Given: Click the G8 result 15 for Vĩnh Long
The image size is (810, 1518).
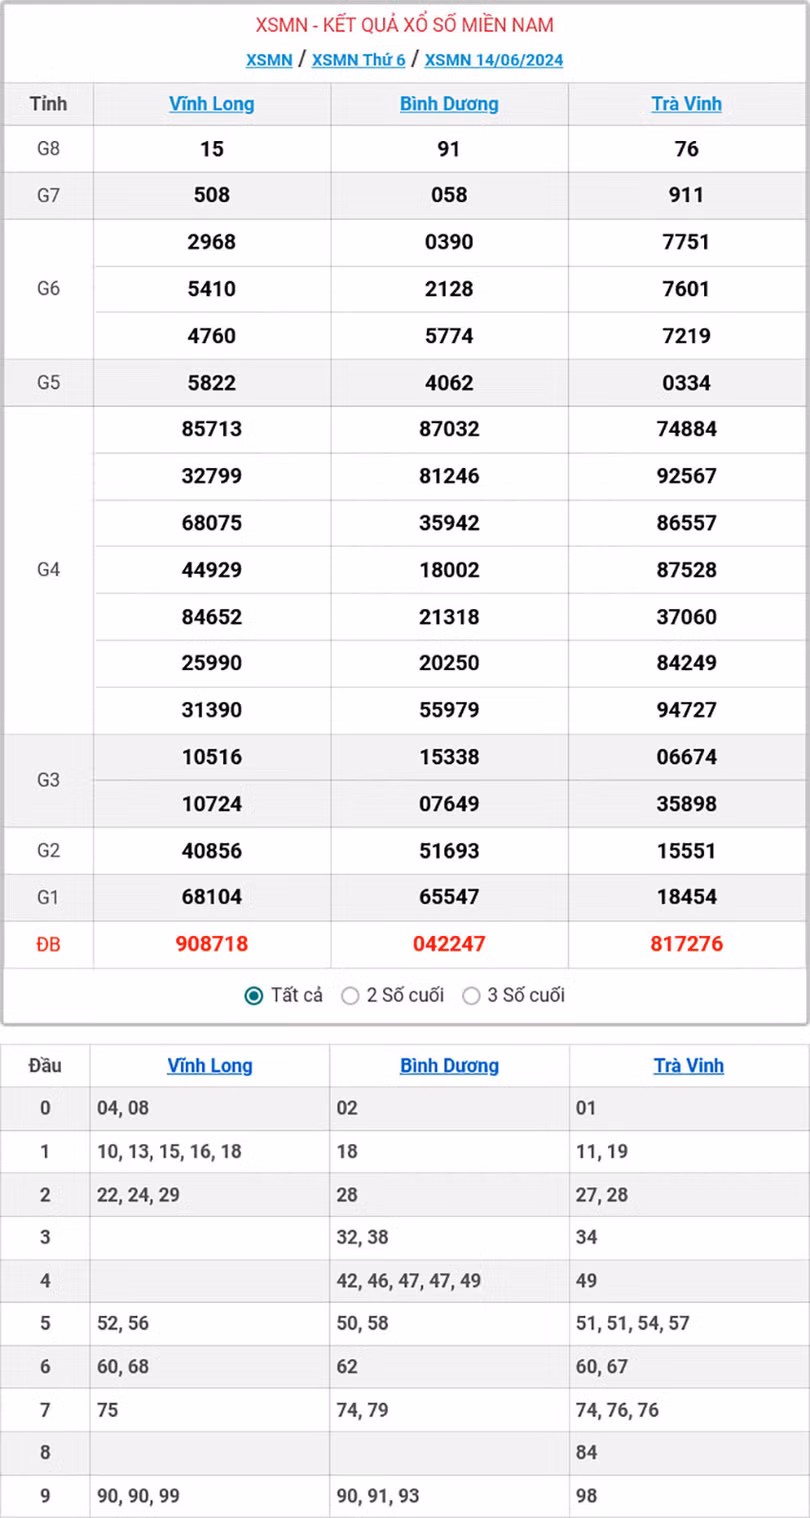Looking at the screenshot, I should (x=211, y=148).
